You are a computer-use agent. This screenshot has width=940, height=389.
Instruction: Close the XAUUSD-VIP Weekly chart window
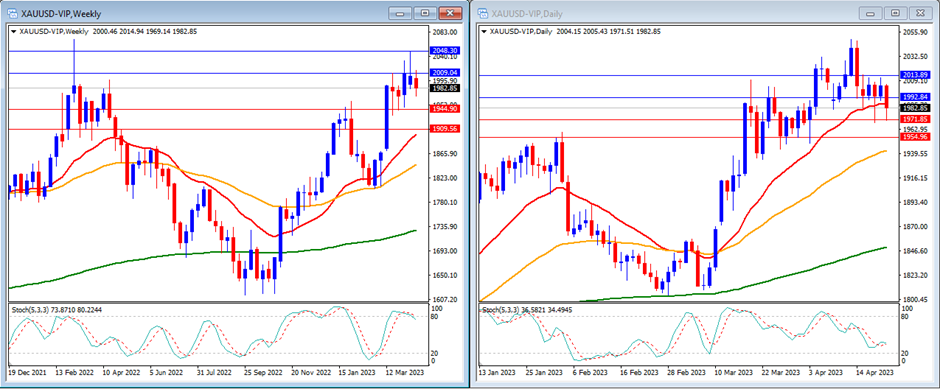point(450,13)
